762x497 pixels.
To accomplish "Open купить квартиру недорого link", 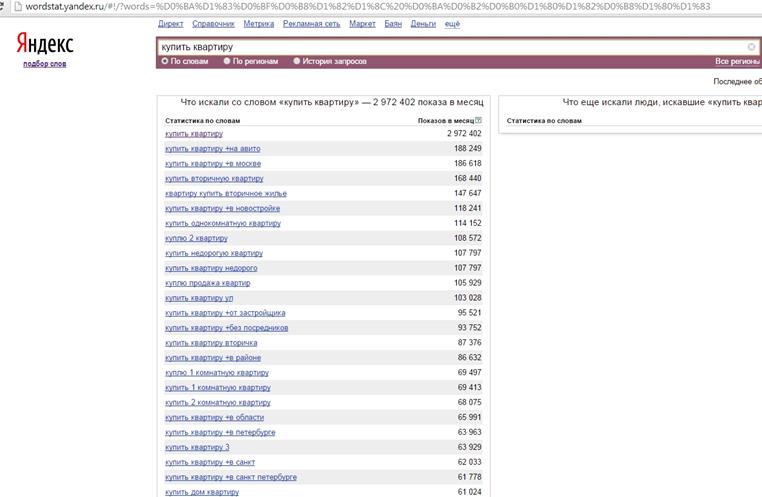I will [211, 268].
